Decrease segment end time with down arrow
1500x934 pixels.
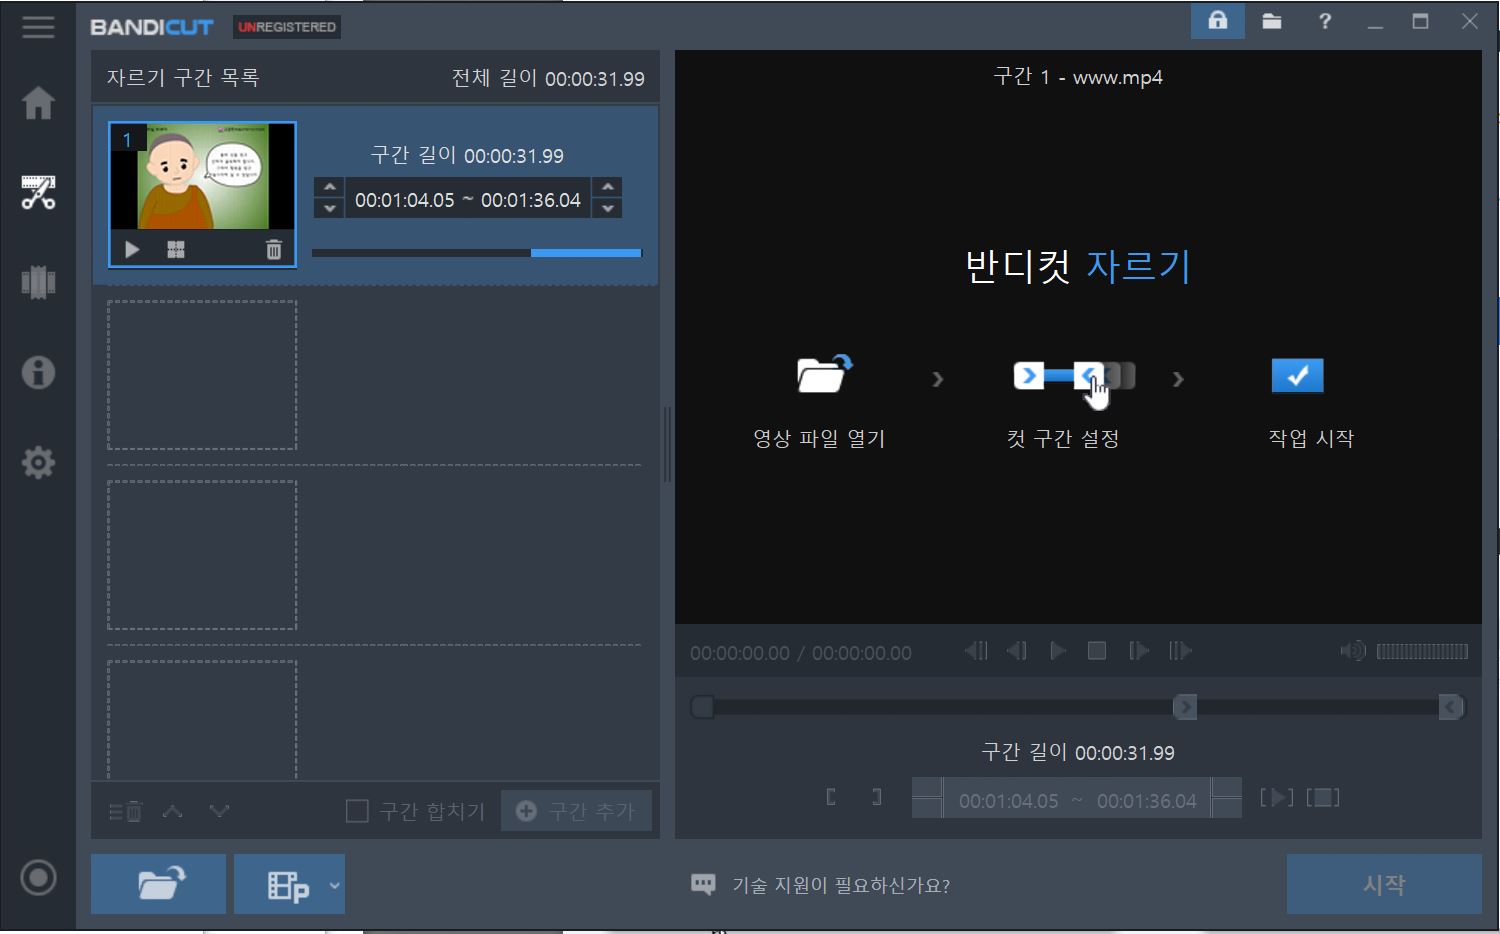tap(607, 209)
